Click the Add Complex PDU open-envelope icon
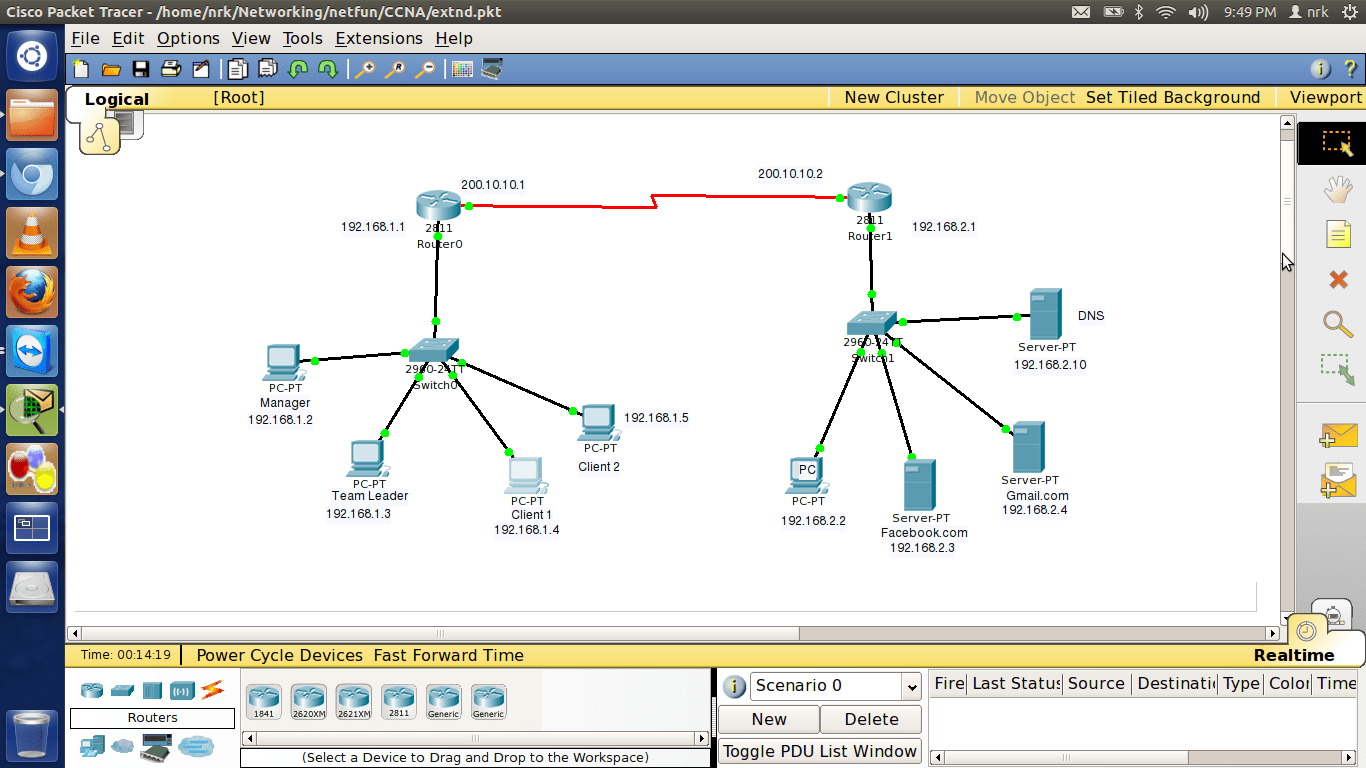This screenshot has height=768, width=1366. click(1337, 480)
